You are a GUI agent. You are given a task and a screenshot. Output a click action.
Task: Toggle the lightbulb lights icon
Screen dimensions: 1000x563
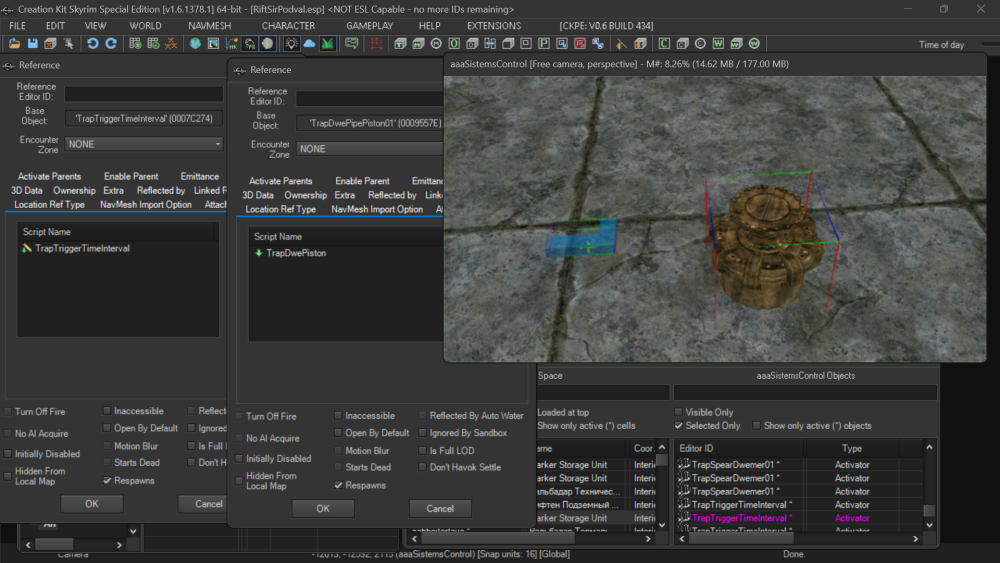(291, 43)
